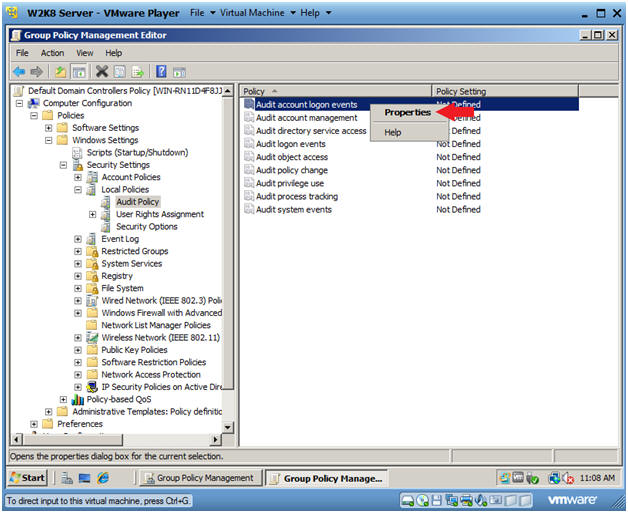
Task: Collapse the Policies node
Action: (x=34, y=116)
